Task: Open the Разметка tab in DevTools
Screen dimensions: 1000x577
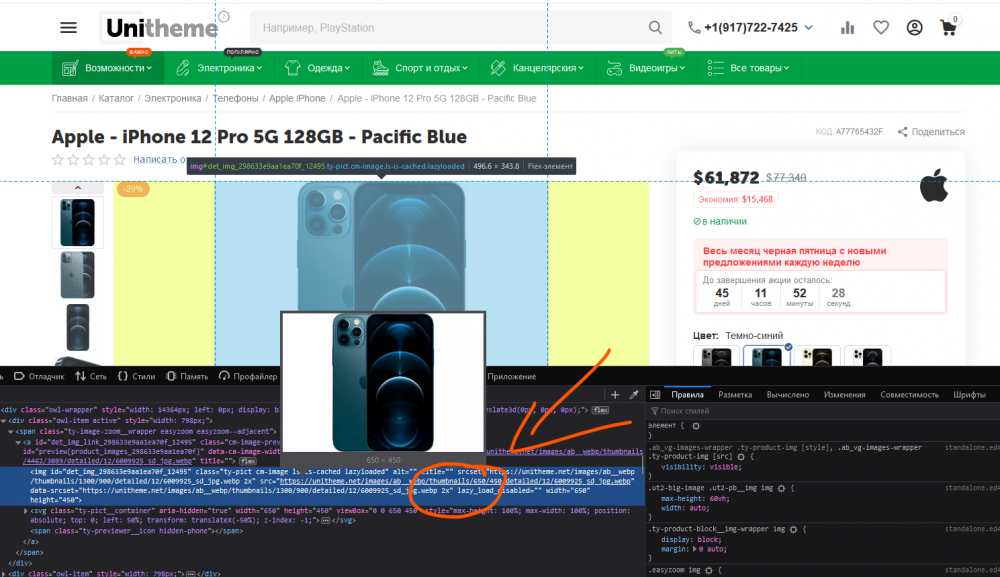Action: [734, 395]
